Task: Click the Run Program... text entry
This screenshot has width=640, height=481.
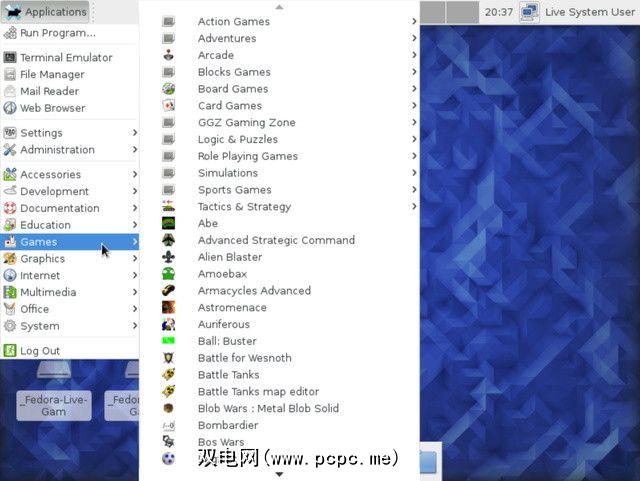Action: coord(58,33)
